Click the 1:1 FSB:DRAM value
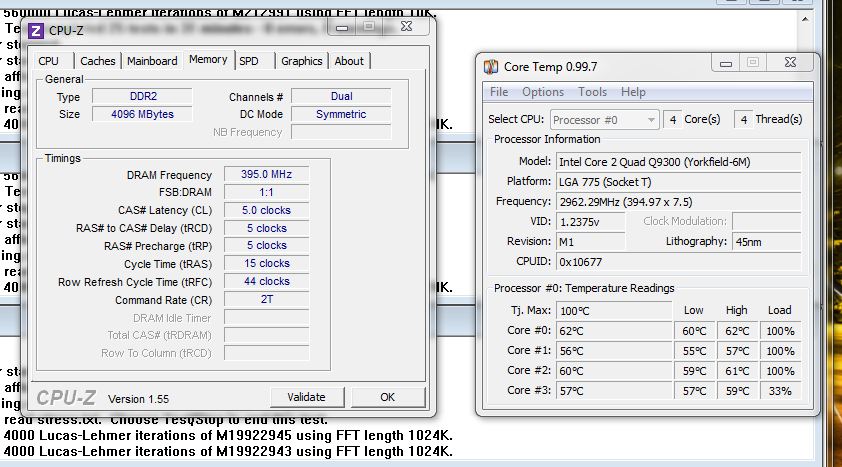The image size is (842, 467). tap(266, 192)
